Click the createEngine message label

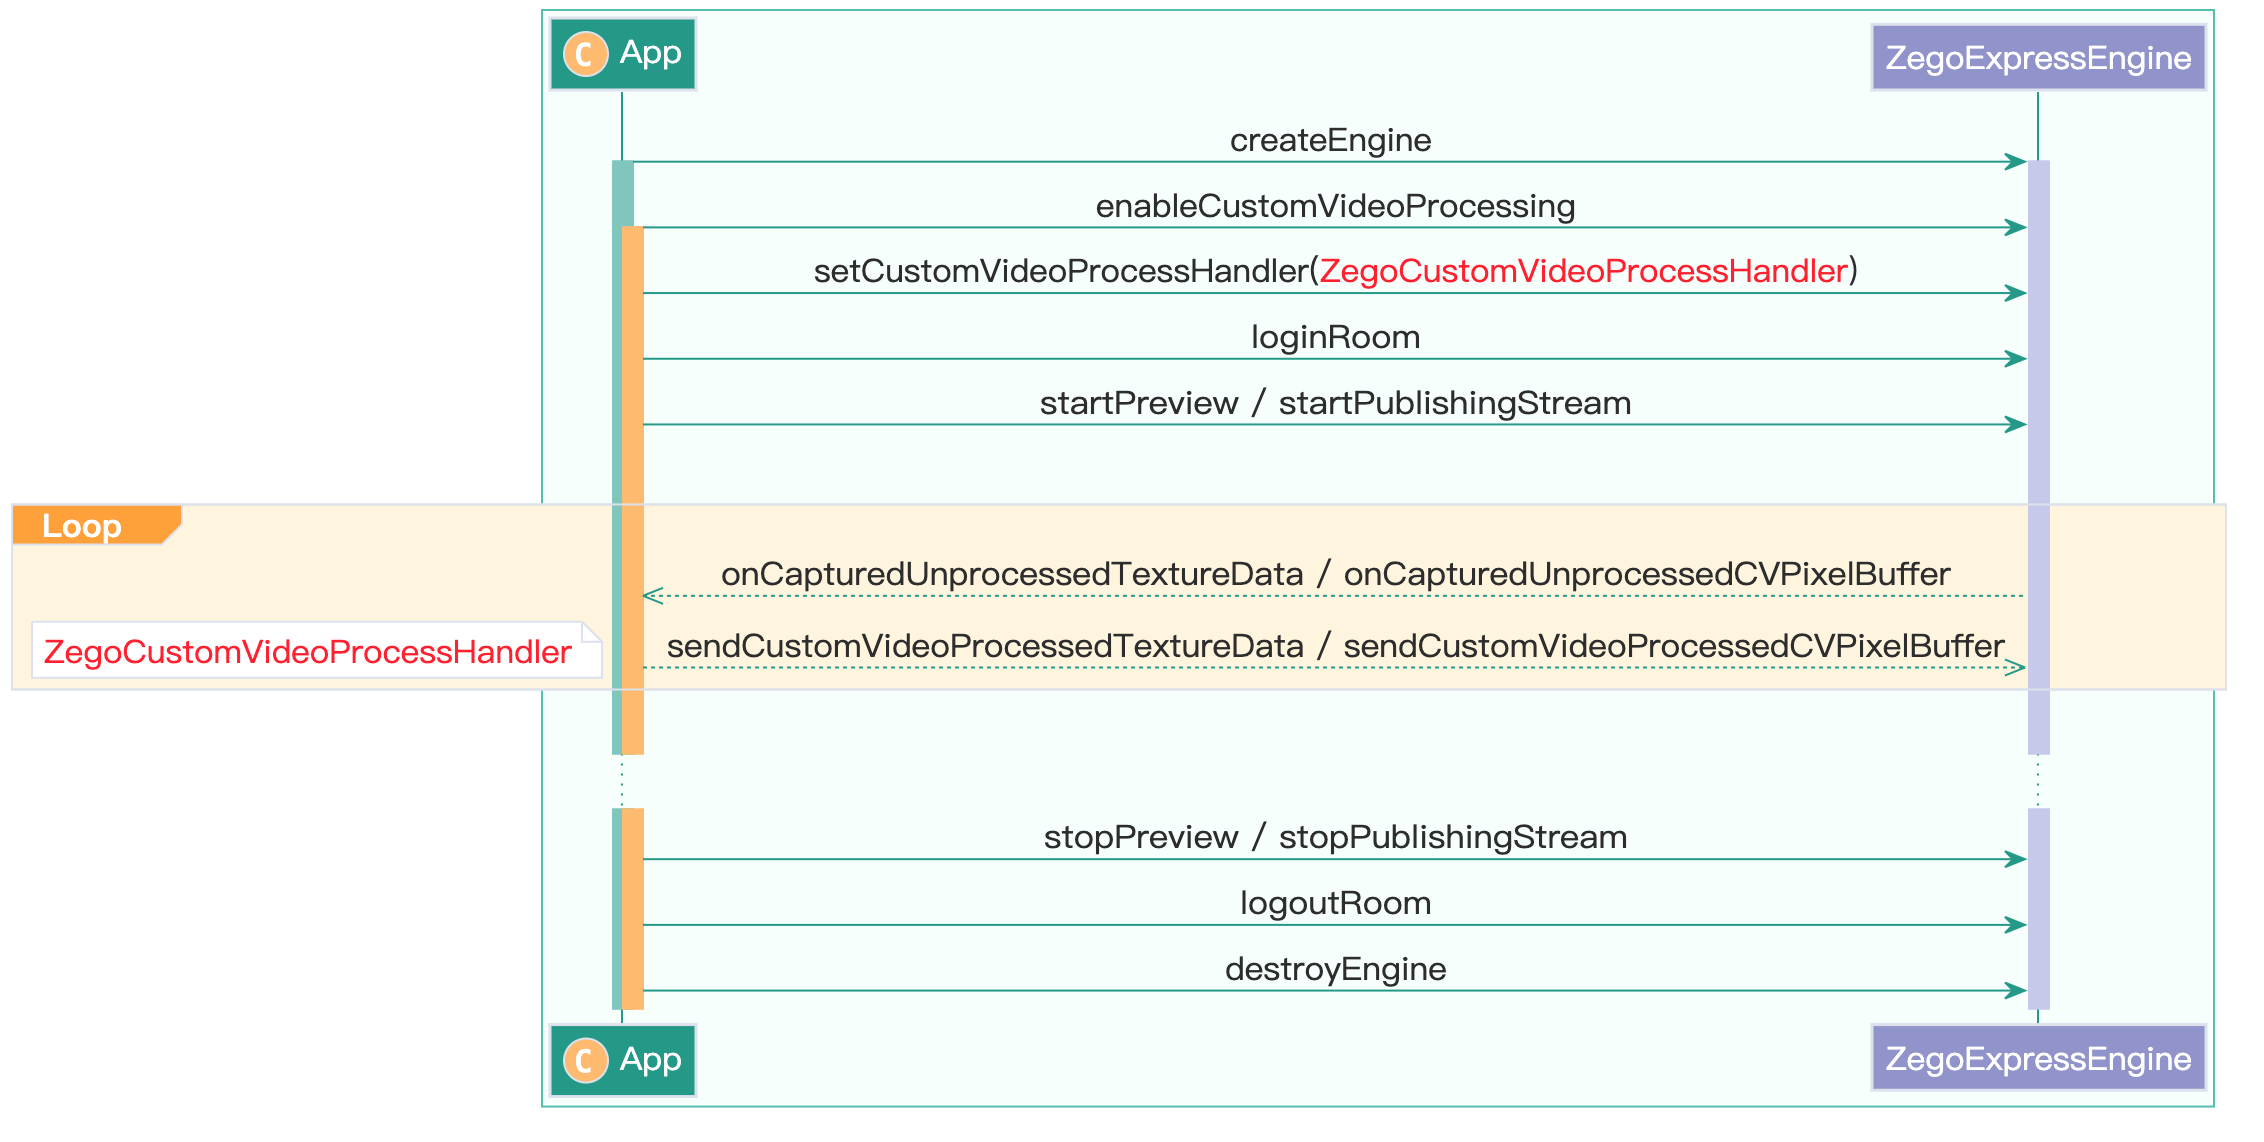coord(1330,140)
